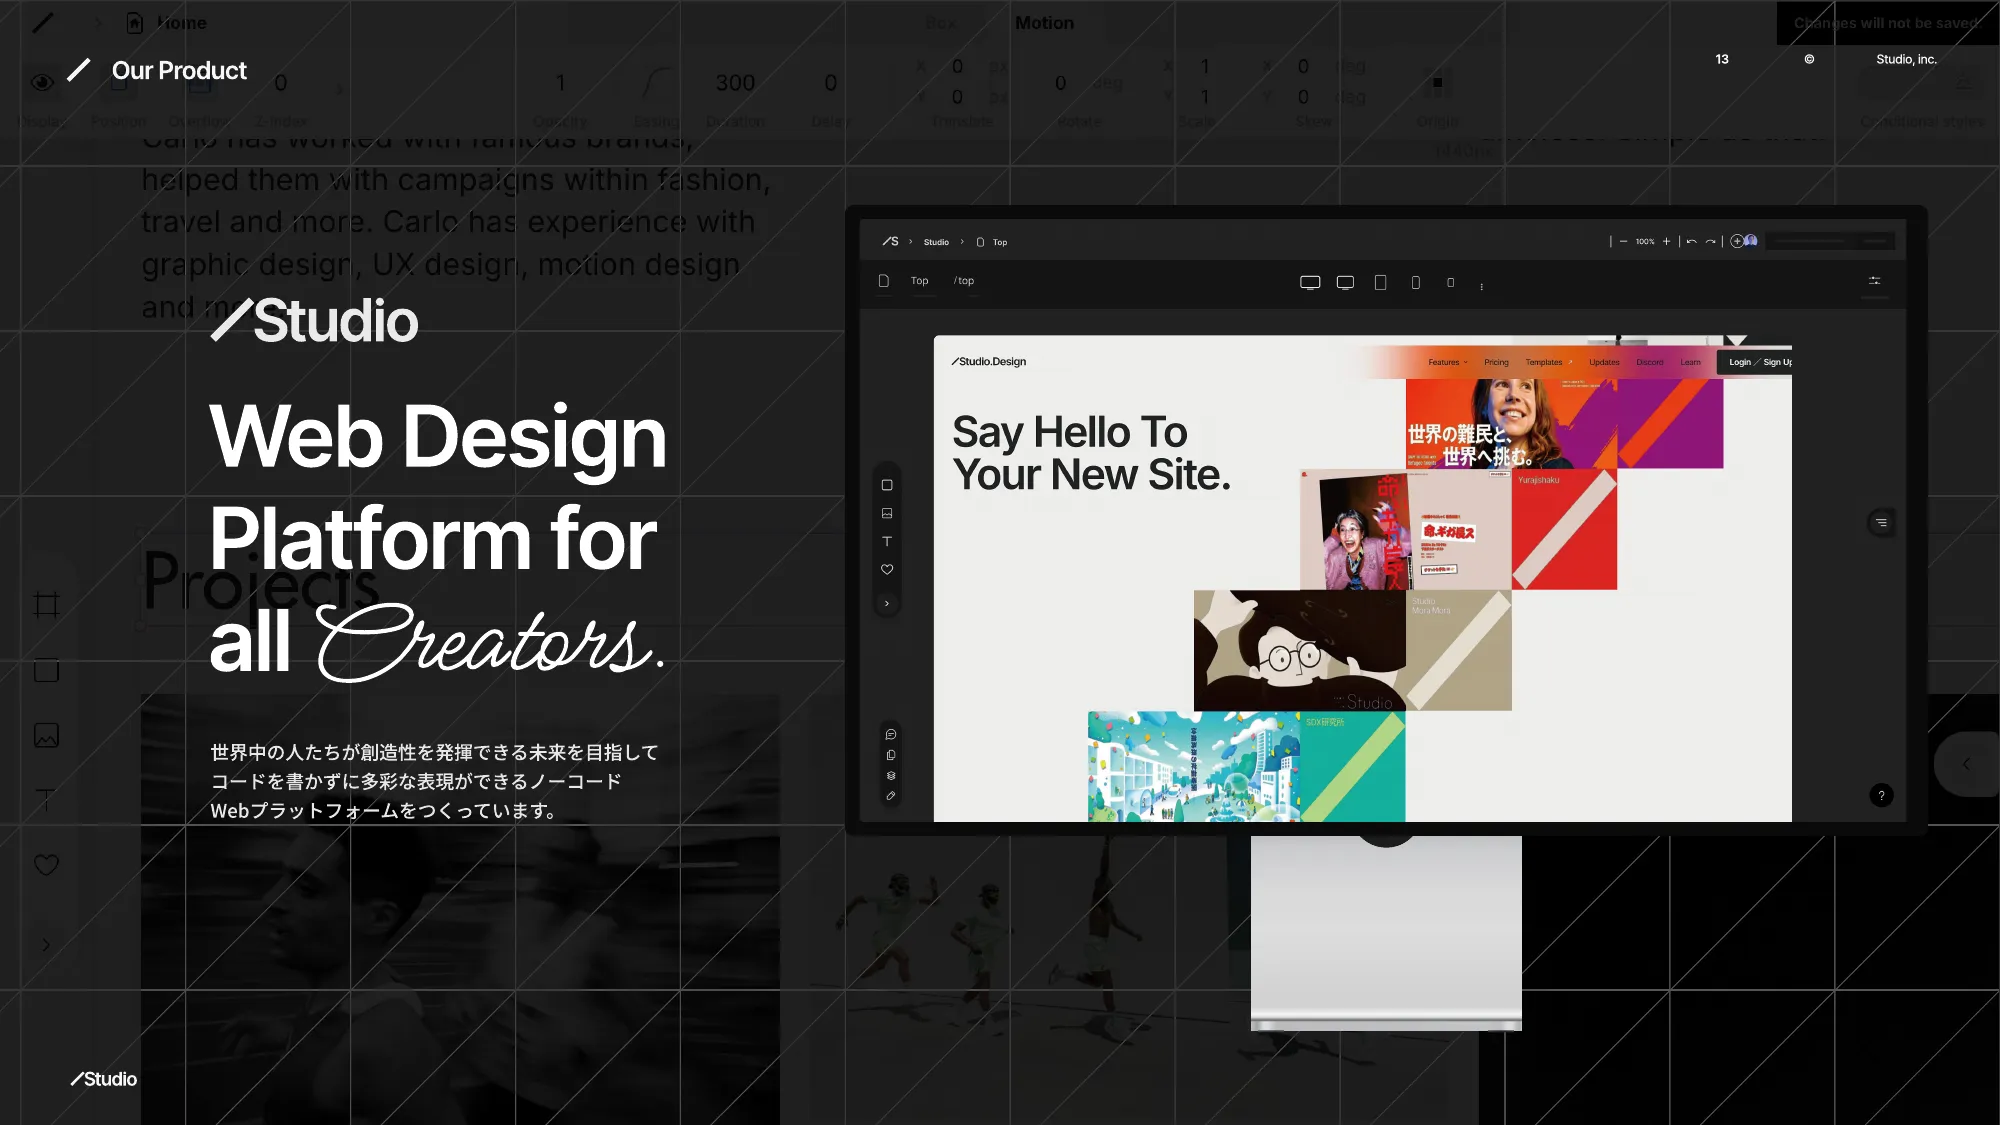Click the redo arrow in editor toolbar
The width and height of the screenshot is (2000, 1125).
pyautogui.click(x=1710, y=241)
